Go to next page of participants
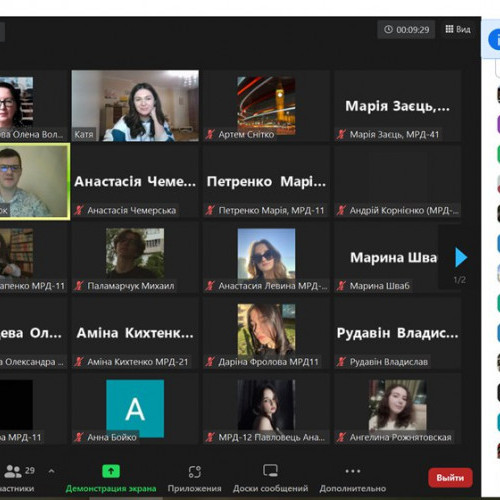Image resolution: width=500 pixels, height=500 pixels. [461, 257]
